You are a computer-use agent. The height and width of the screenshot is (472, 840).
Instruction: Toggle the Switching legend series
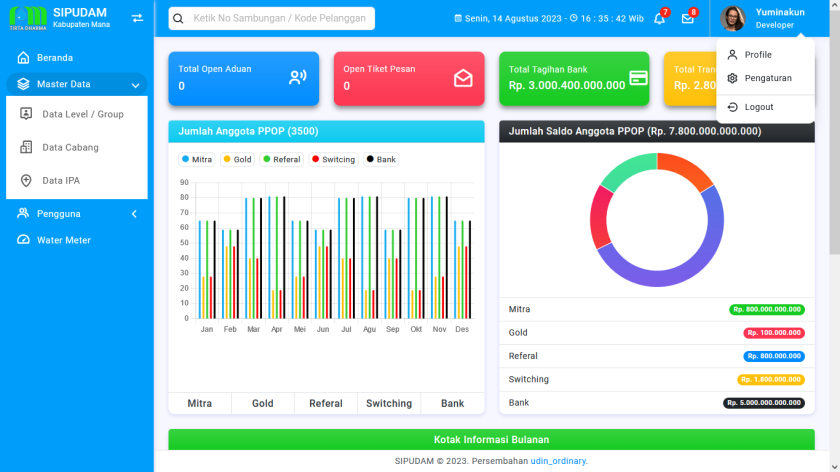point(333,159)
